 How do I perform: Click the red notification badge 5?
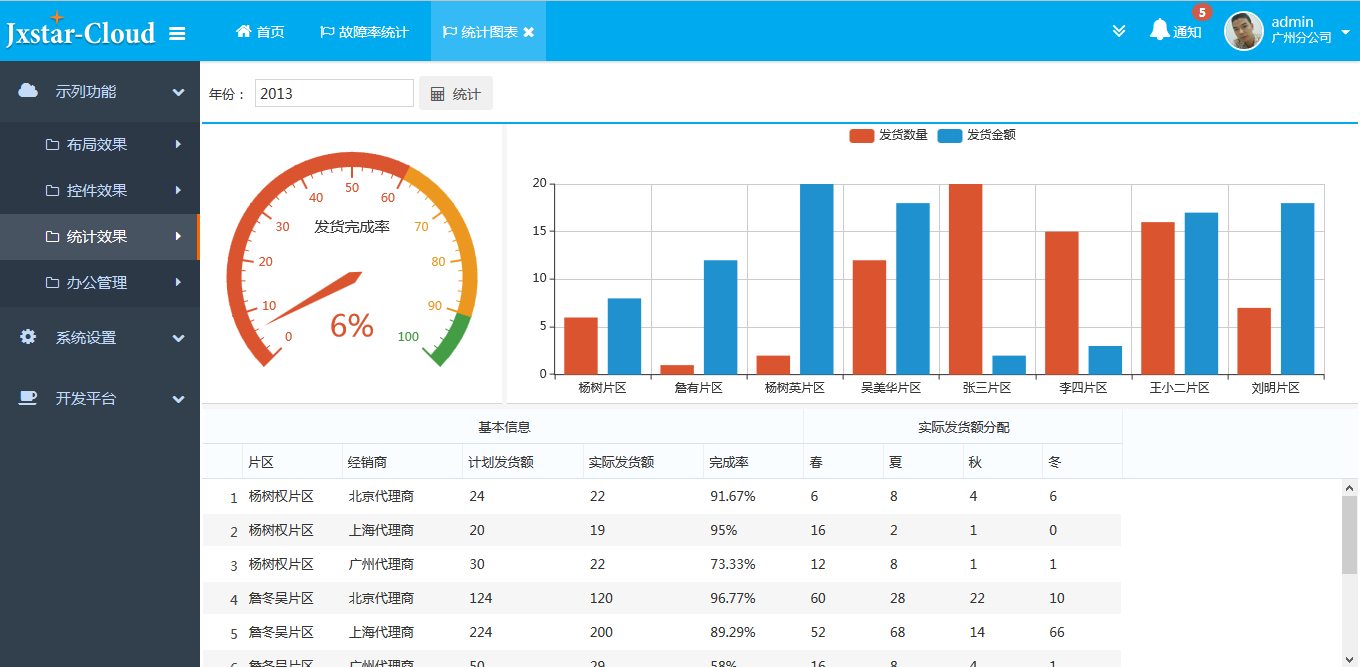tap(1201, 13)
